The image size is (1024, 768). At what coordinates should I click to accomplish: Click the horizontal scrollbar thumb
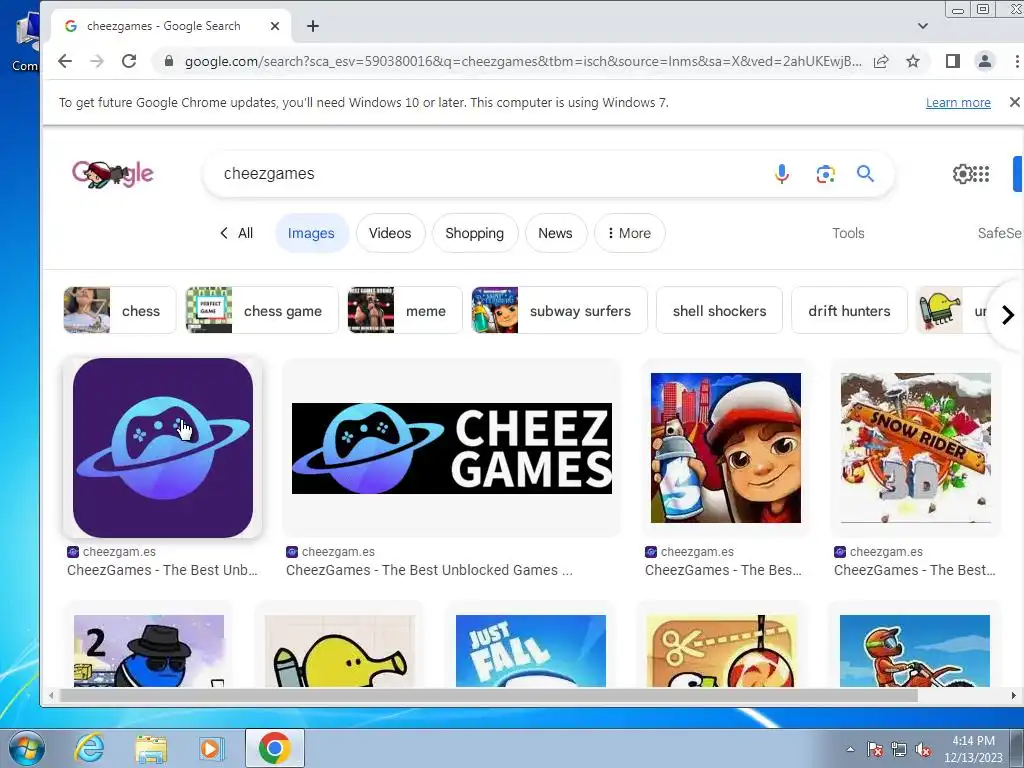coord(488,696)
